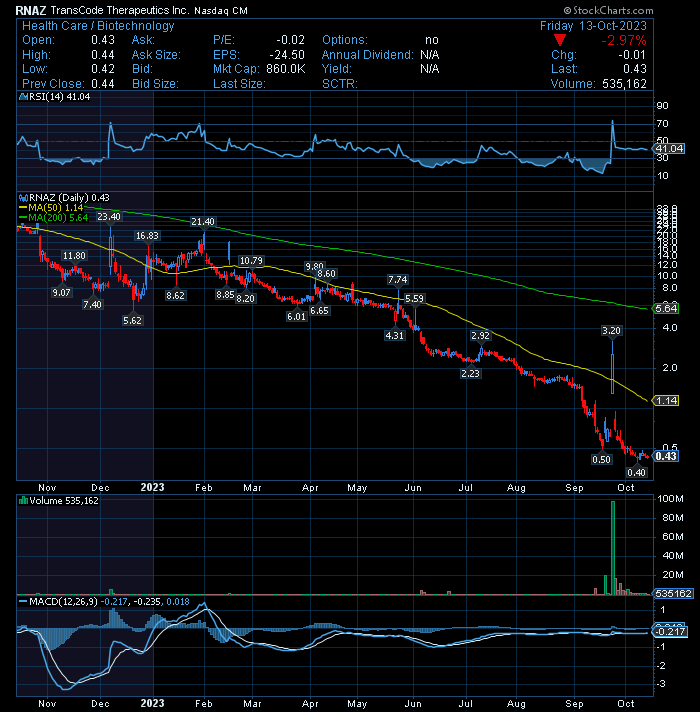
Task: Click the 0.50 price low label
Action: [x=601, y=459]
